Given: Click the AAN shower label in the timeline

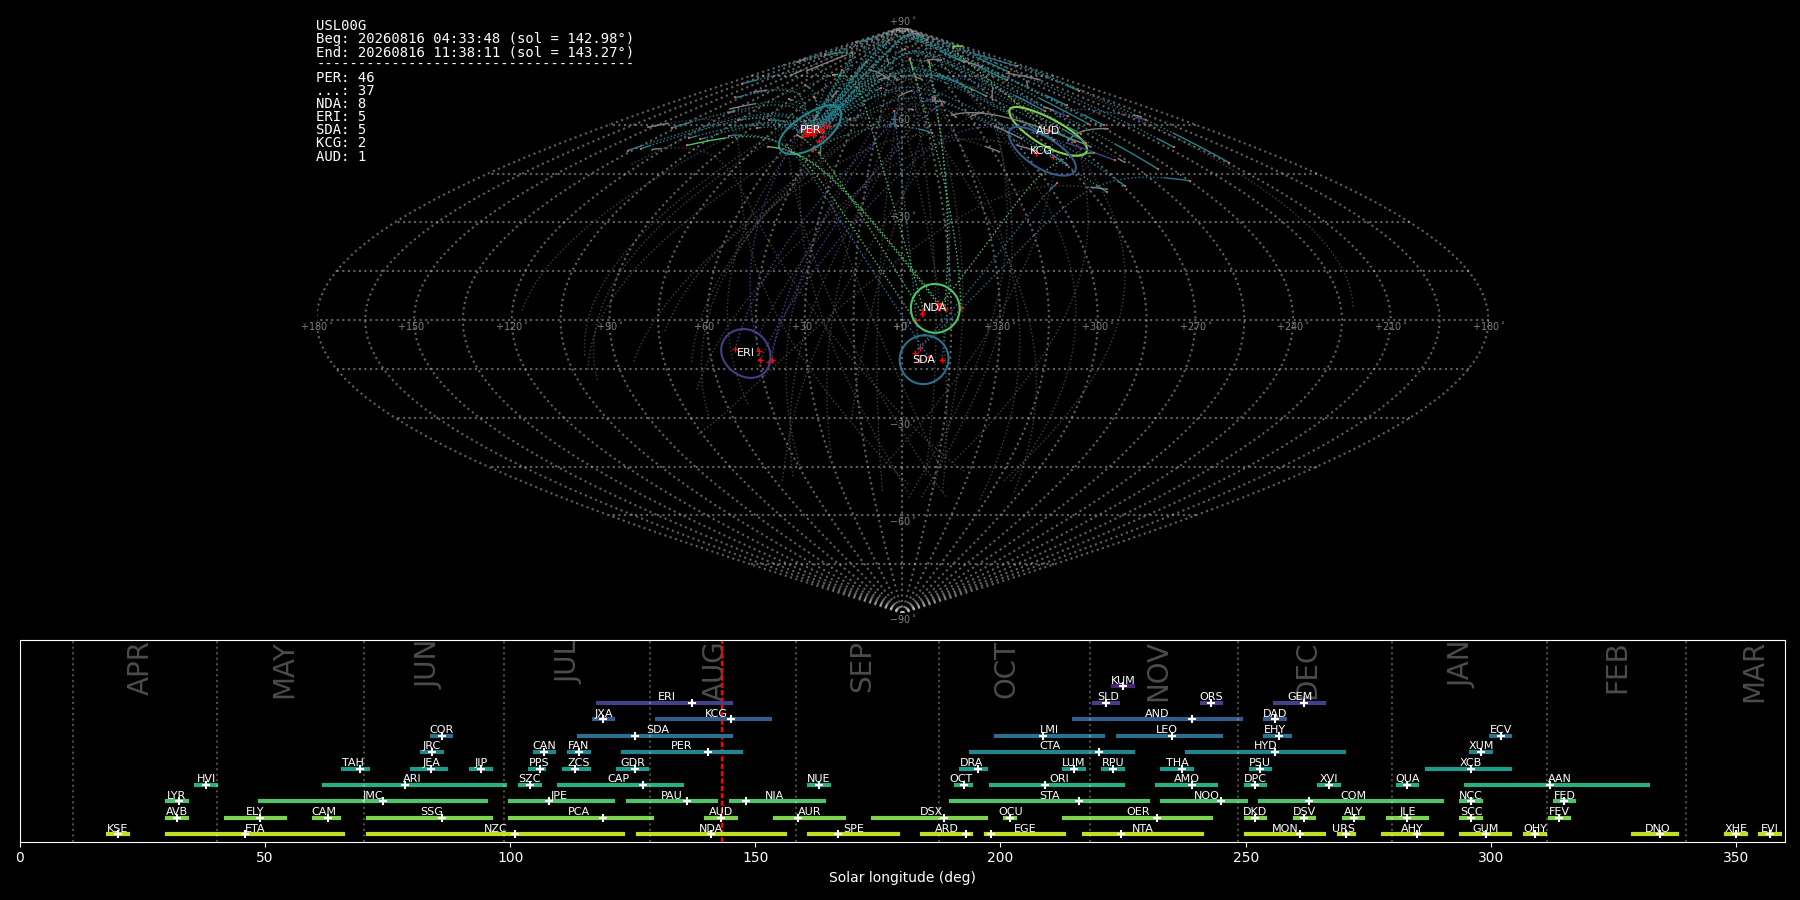Looking at the screenshot, I should pyautogui.click(x=1560, y=779).
